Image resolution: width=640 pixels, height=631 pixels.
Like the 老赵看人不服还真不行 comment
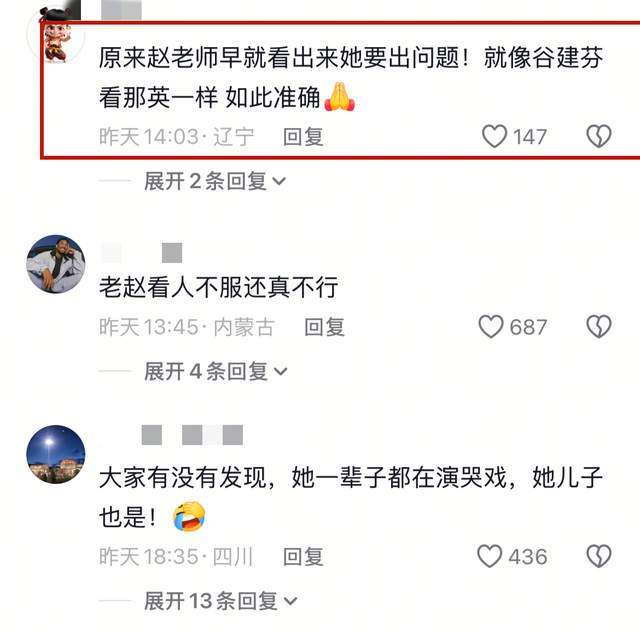pos(491,327)
